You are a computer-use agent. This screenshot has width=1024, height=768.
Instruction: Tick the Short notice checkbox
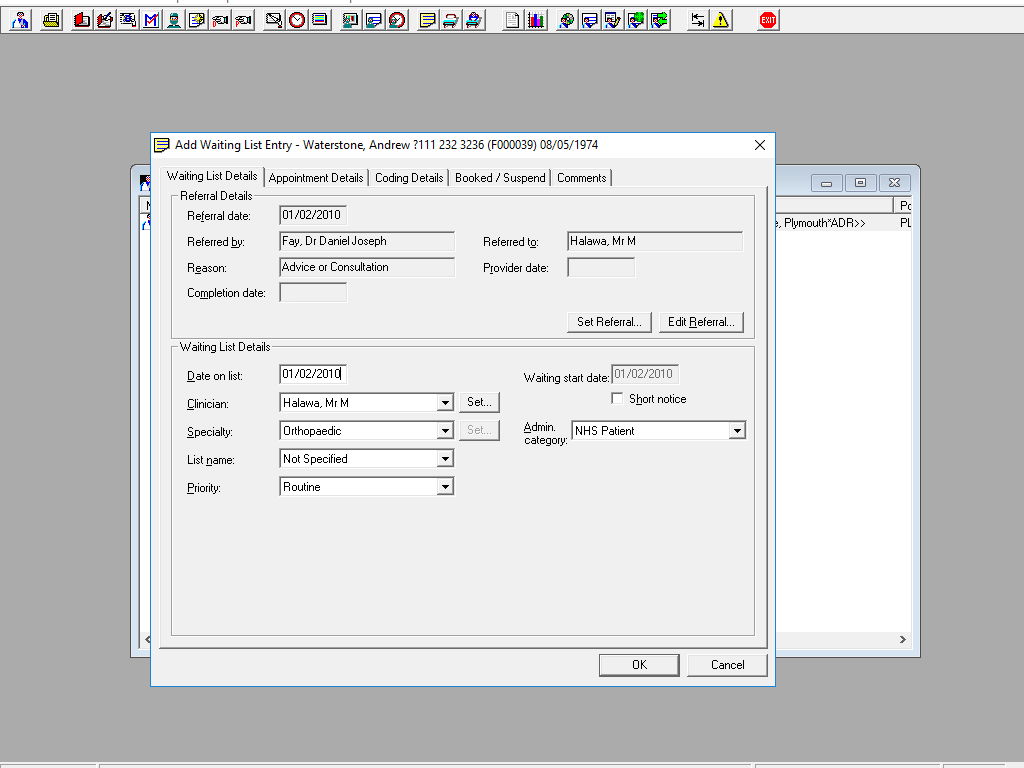point(617,398)
